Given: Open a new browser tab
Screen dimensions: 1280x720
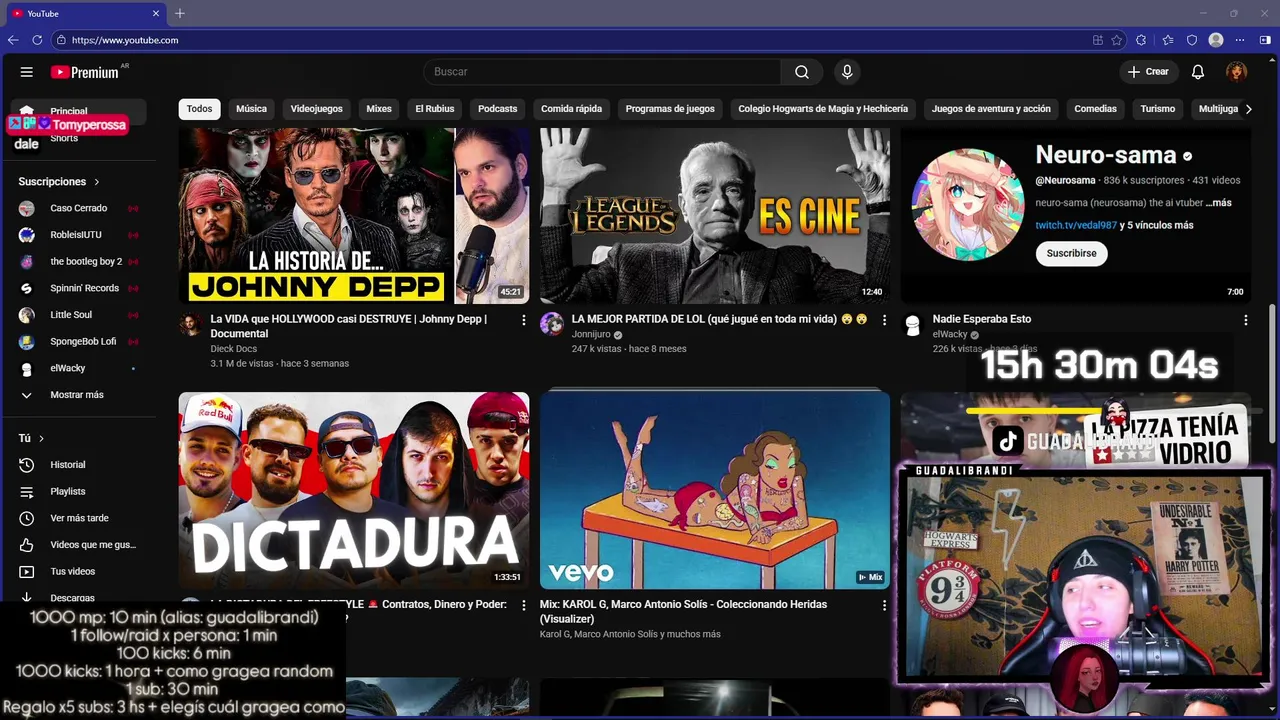Looking at the screenshot, I should tap(180, 13).
